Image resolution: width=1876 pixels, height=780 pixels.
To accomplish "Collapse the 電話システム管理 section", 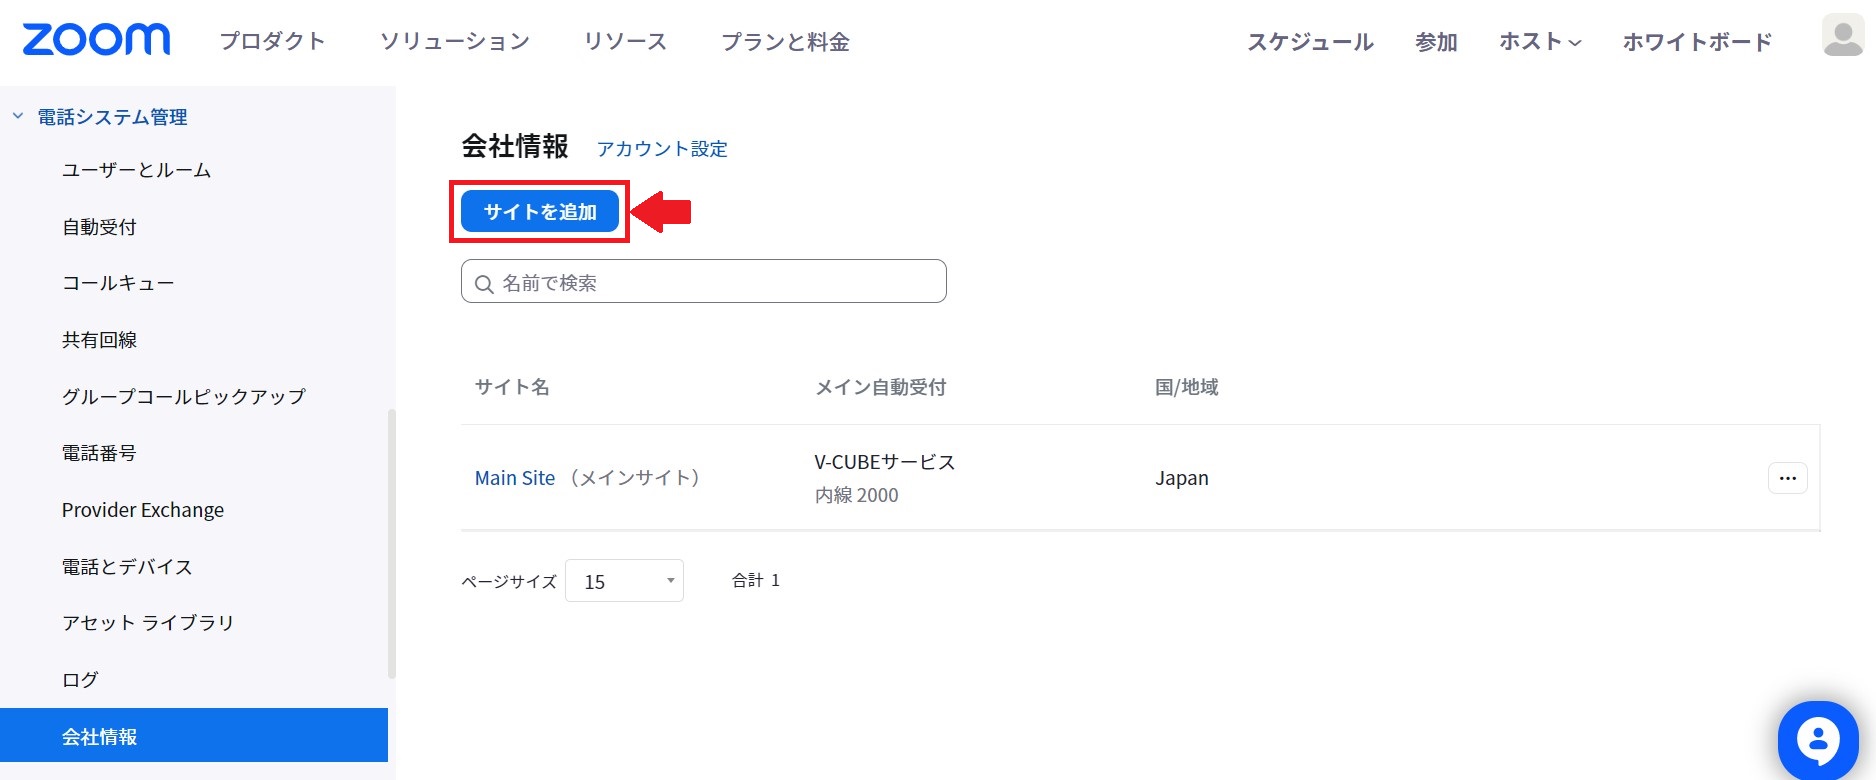I will pyautogui.click(x=18, y=117).
